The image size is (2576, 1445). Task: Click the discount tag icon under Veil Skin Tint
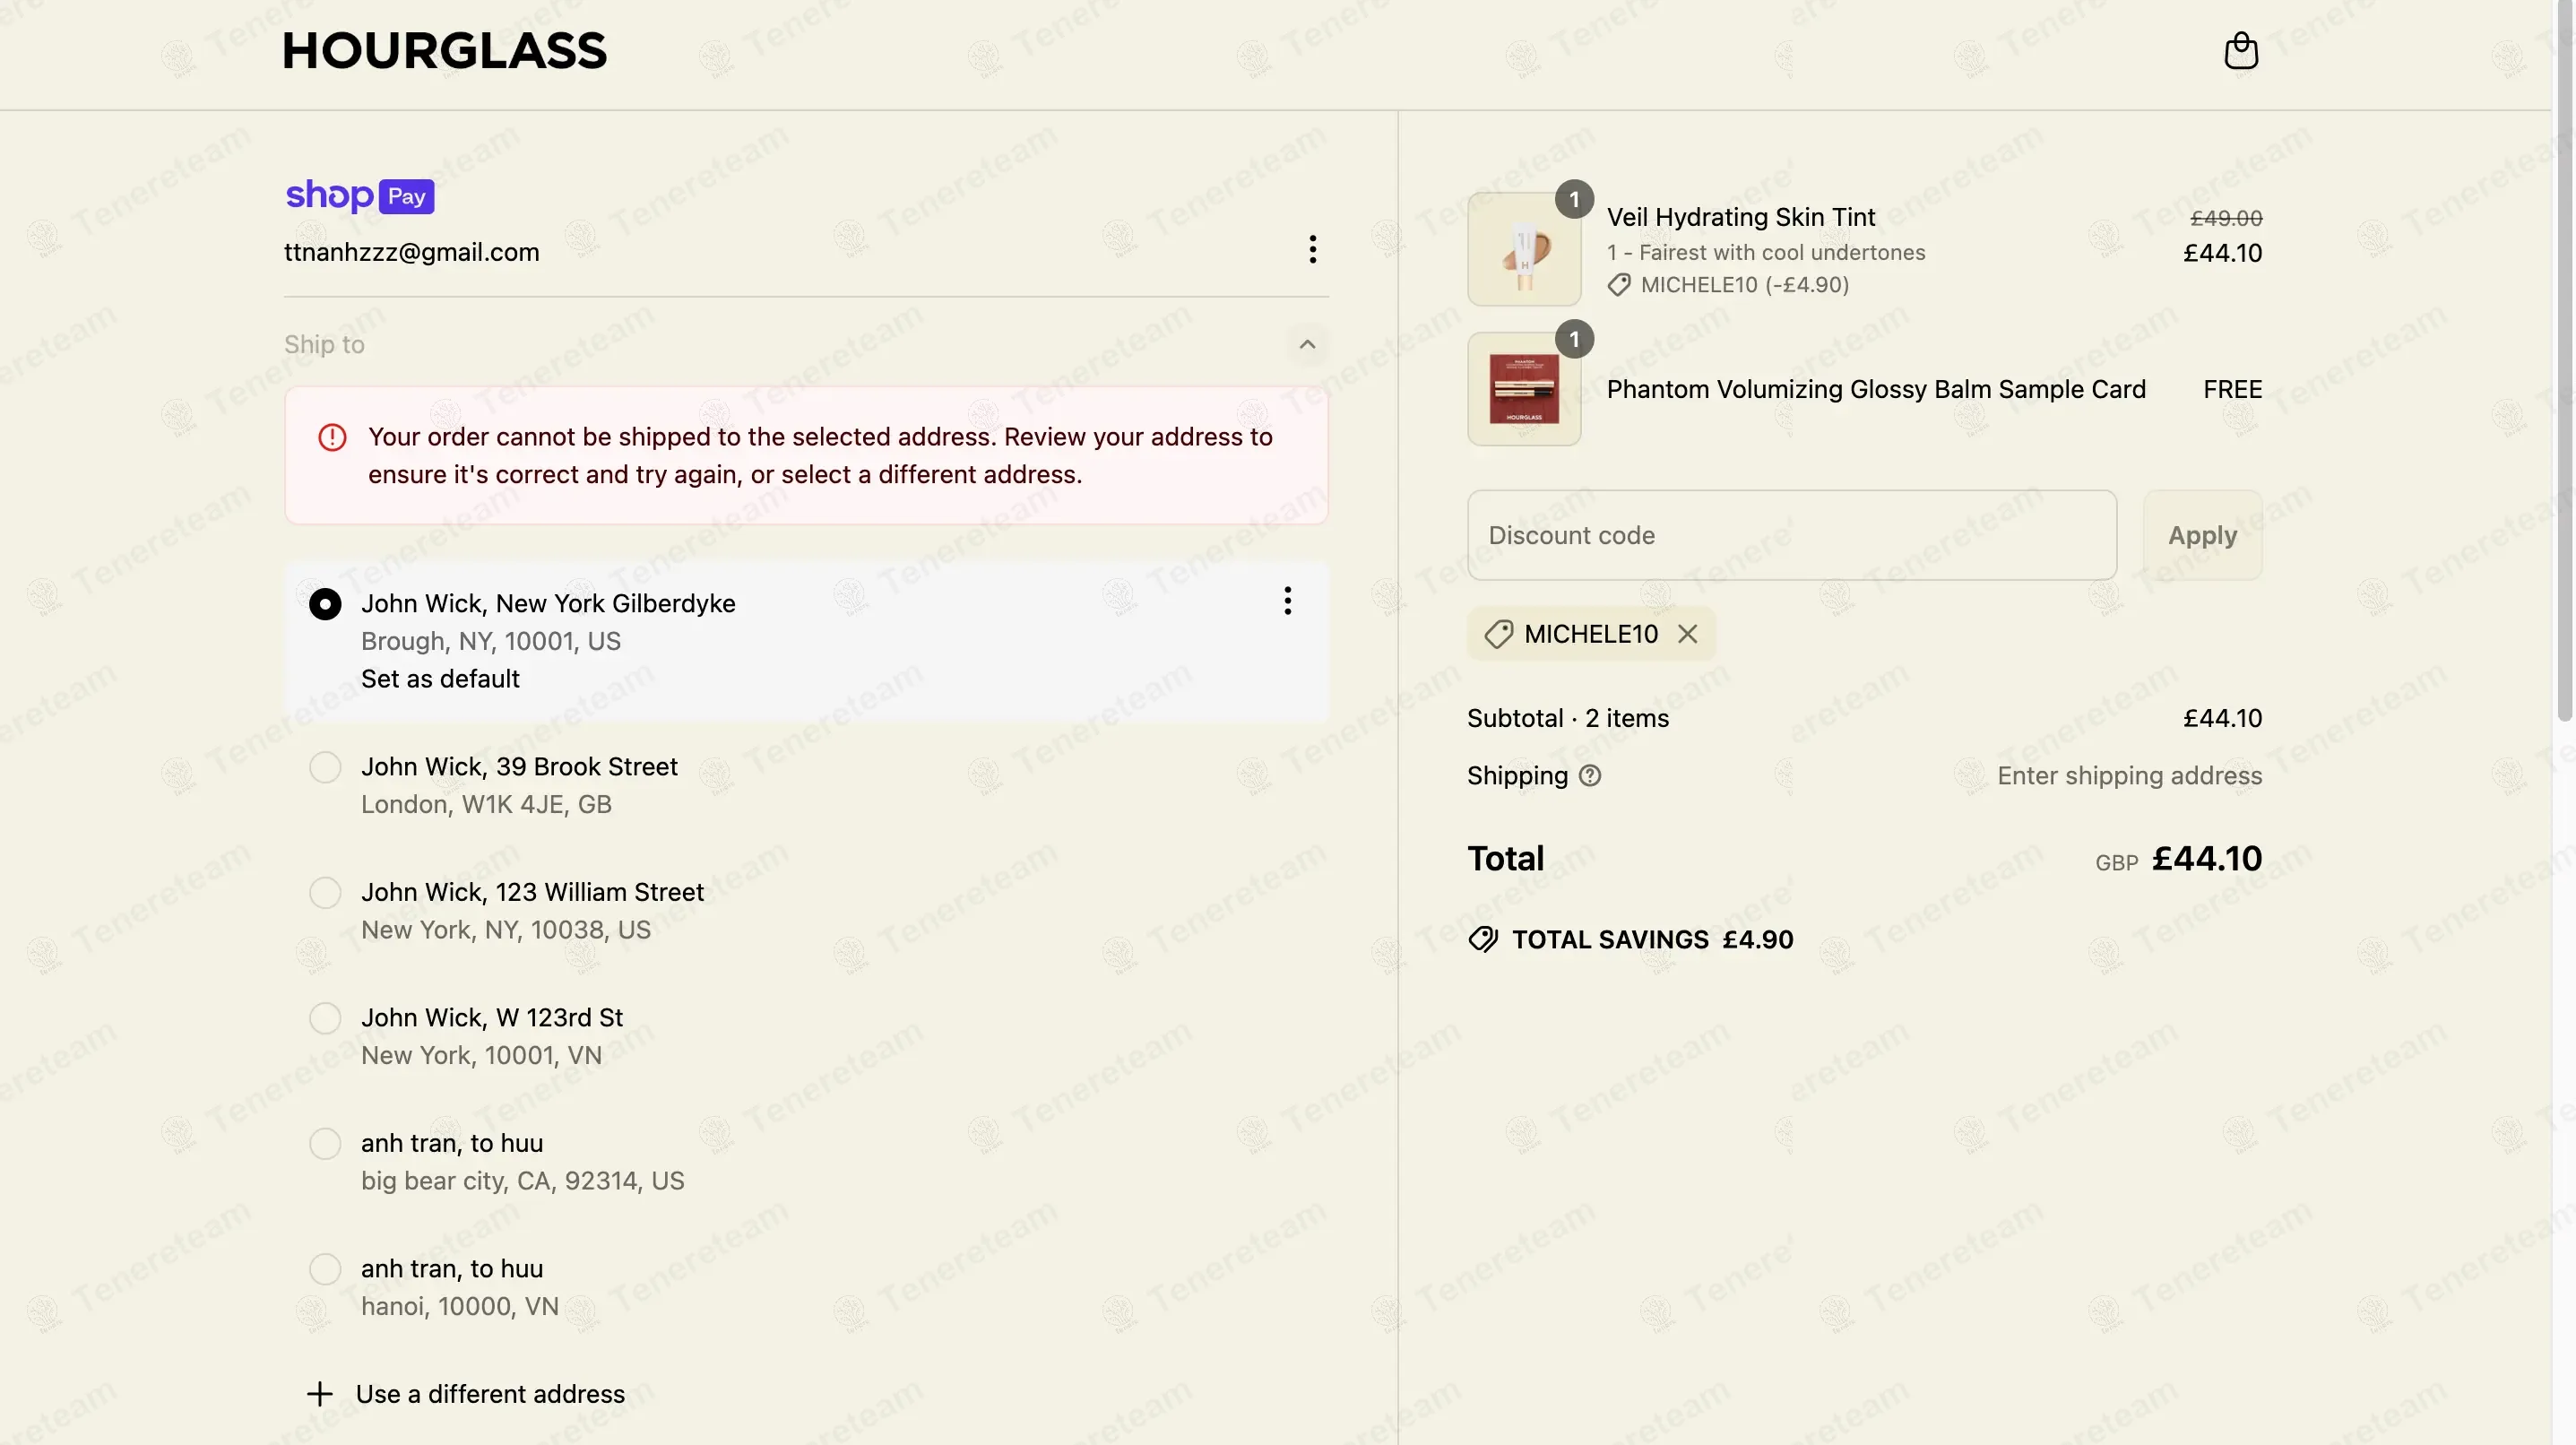[1619, 285]
